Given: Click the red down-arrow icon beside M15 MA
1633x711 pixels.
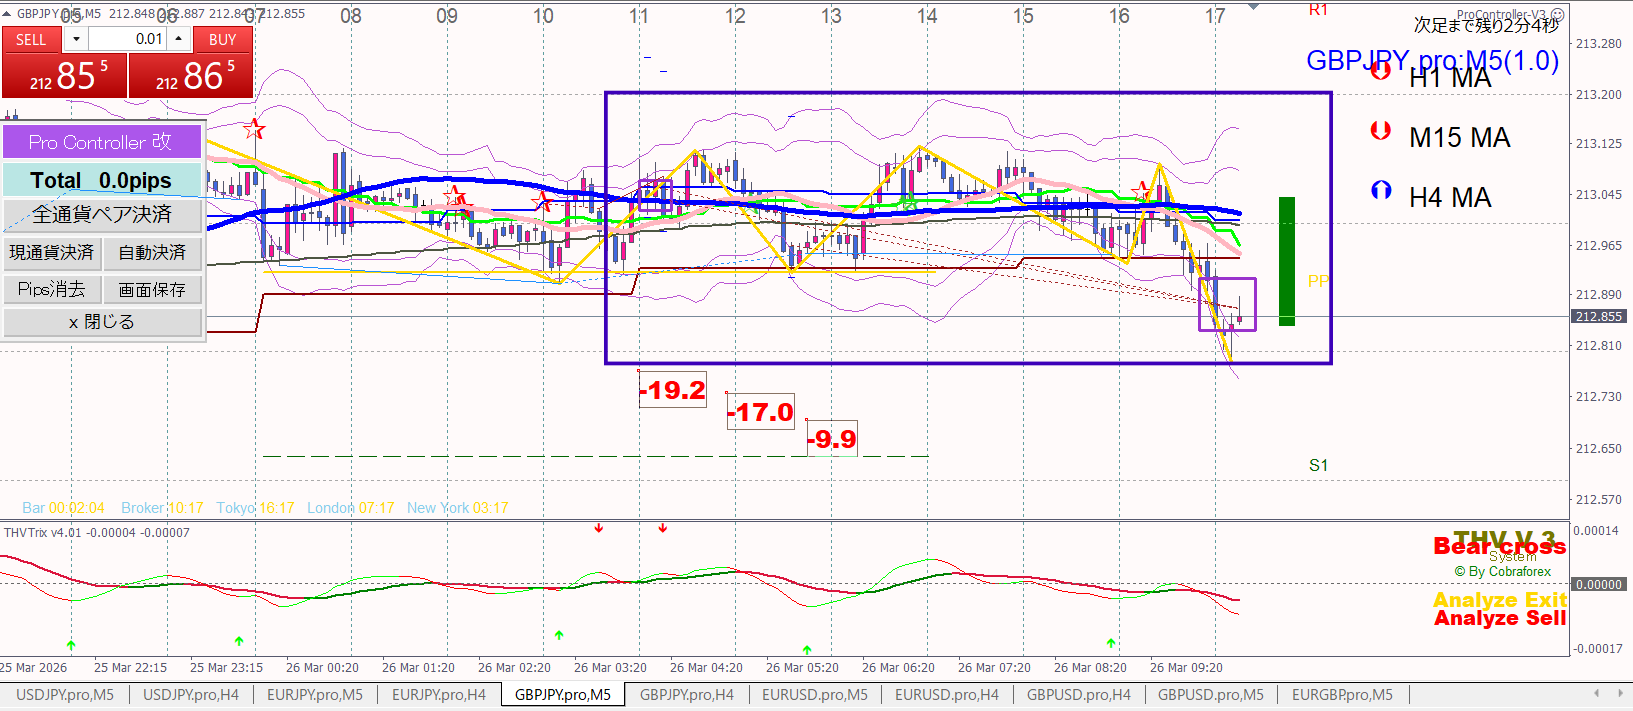Looking at the screenshot, I should coord(1381,130).
